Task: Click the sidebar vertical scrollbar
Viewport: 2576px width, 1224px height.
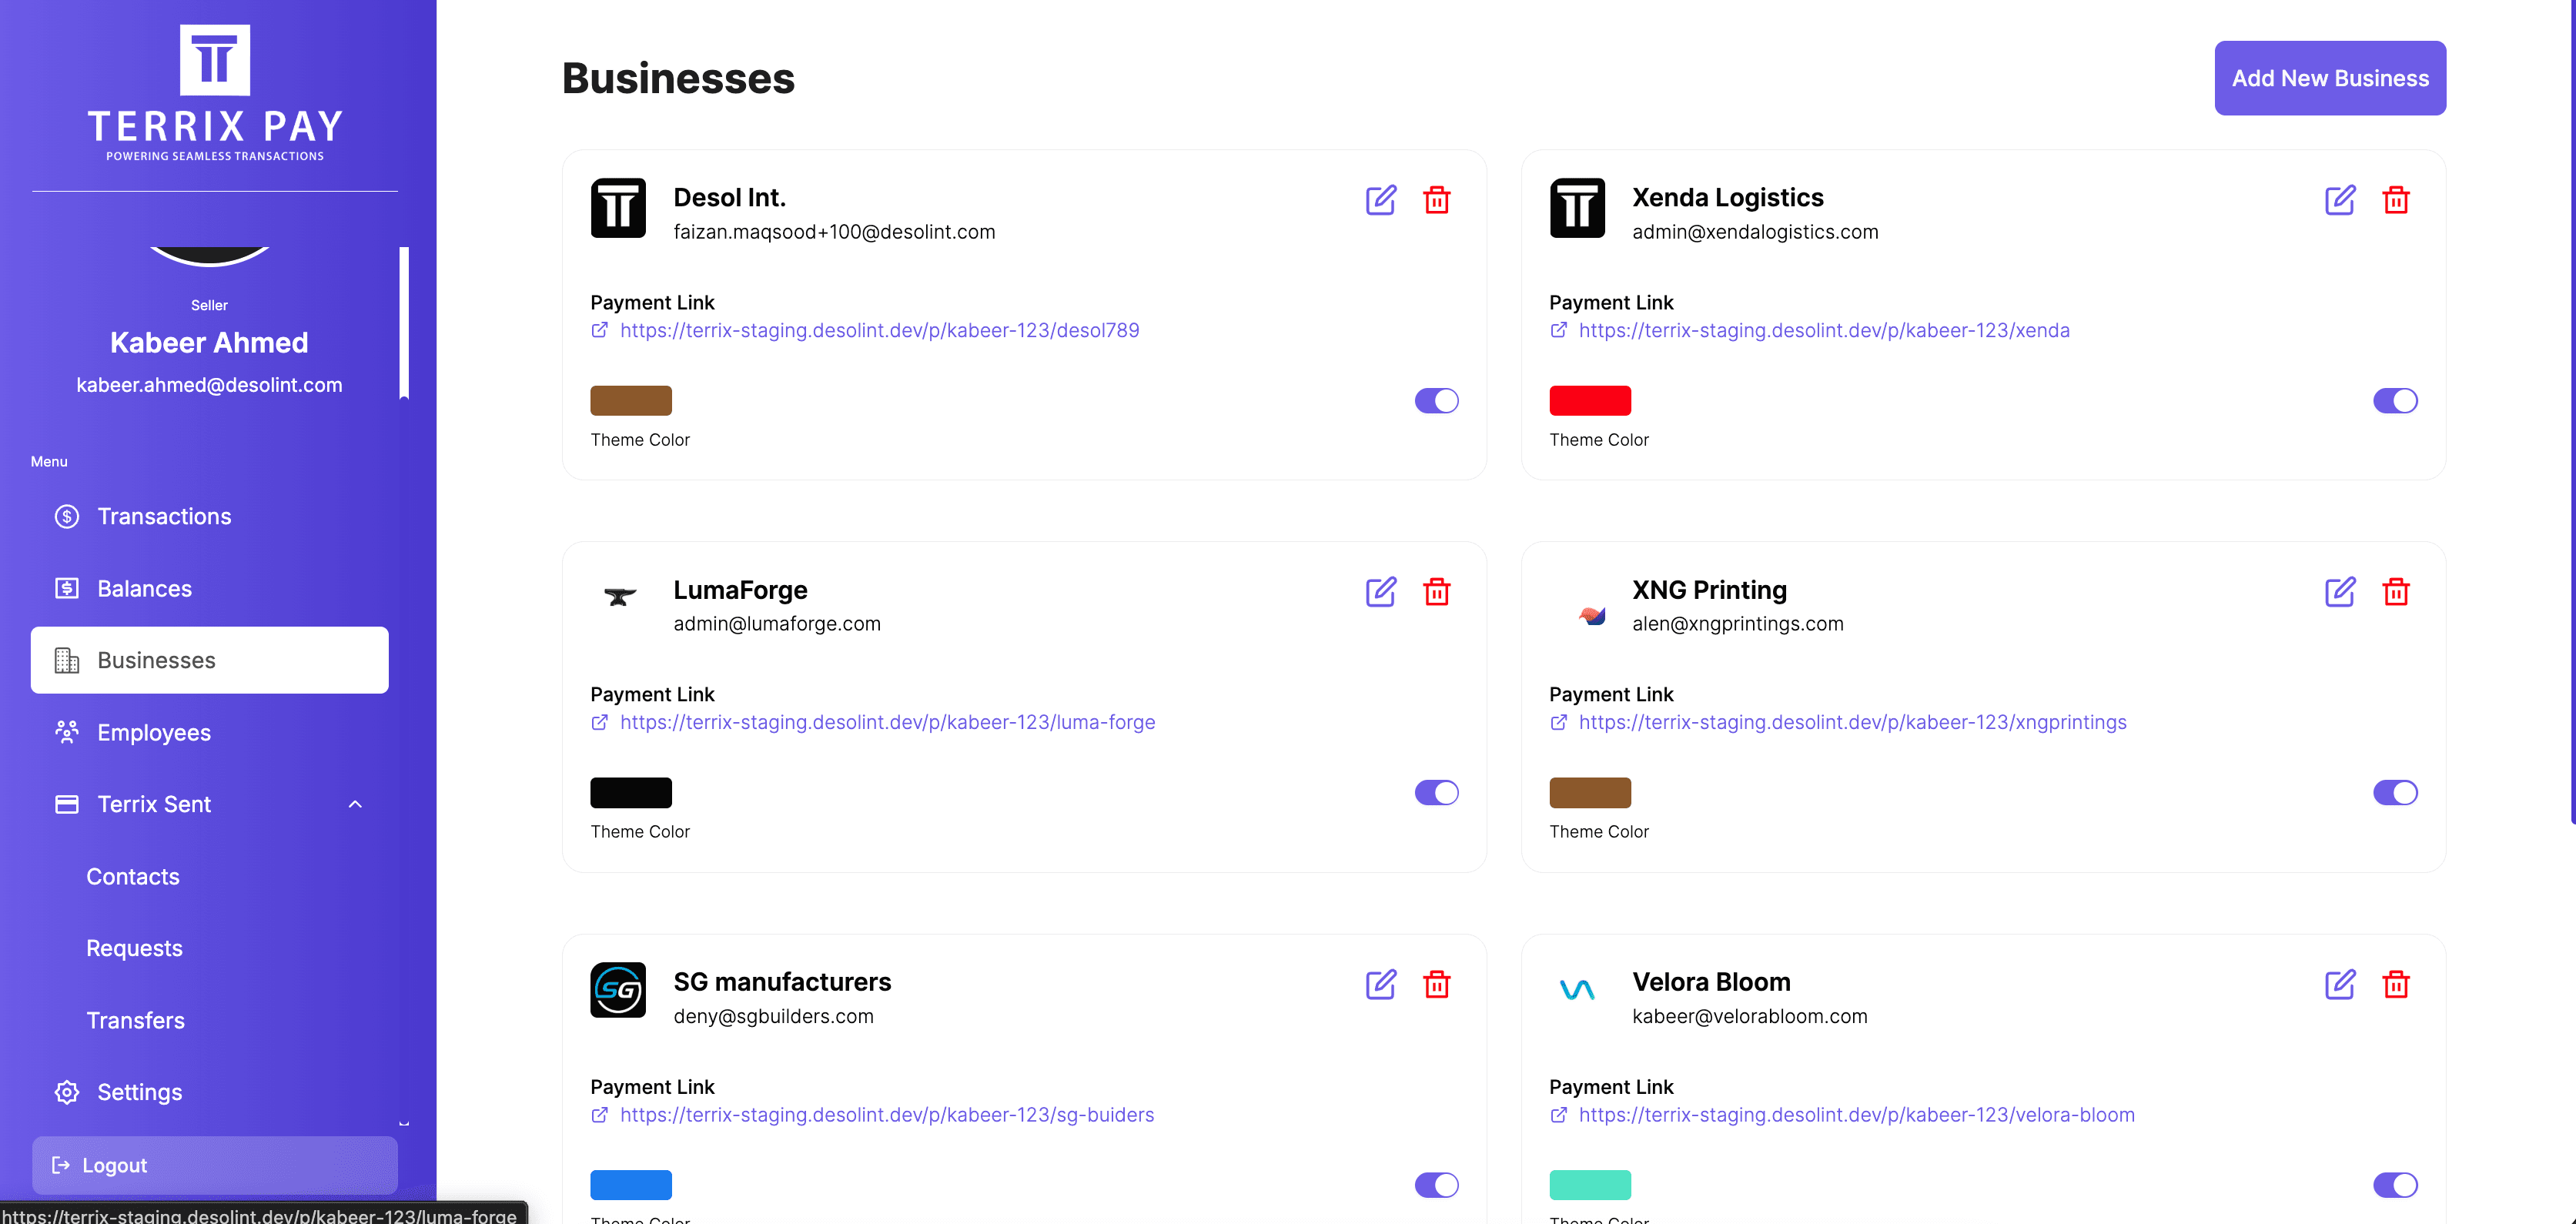Action: pyautogui.click(x=404, y=323)
